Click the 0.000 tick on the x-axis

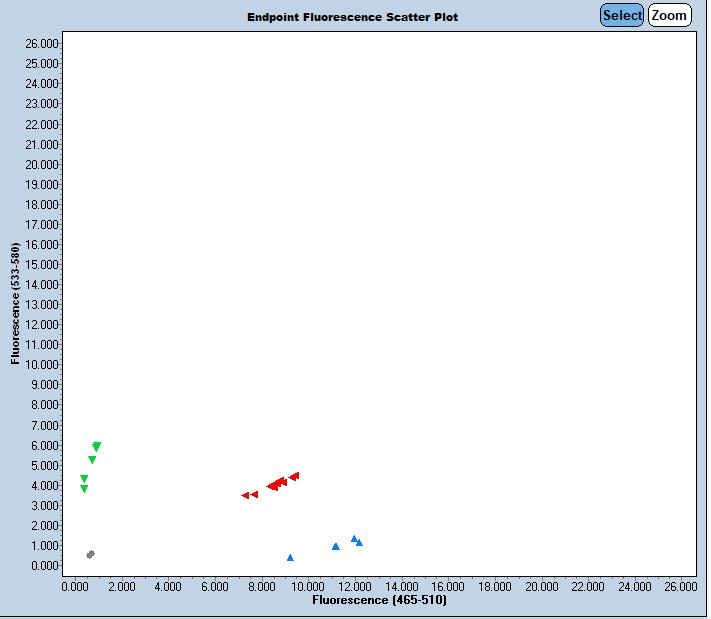coord(74,586)
